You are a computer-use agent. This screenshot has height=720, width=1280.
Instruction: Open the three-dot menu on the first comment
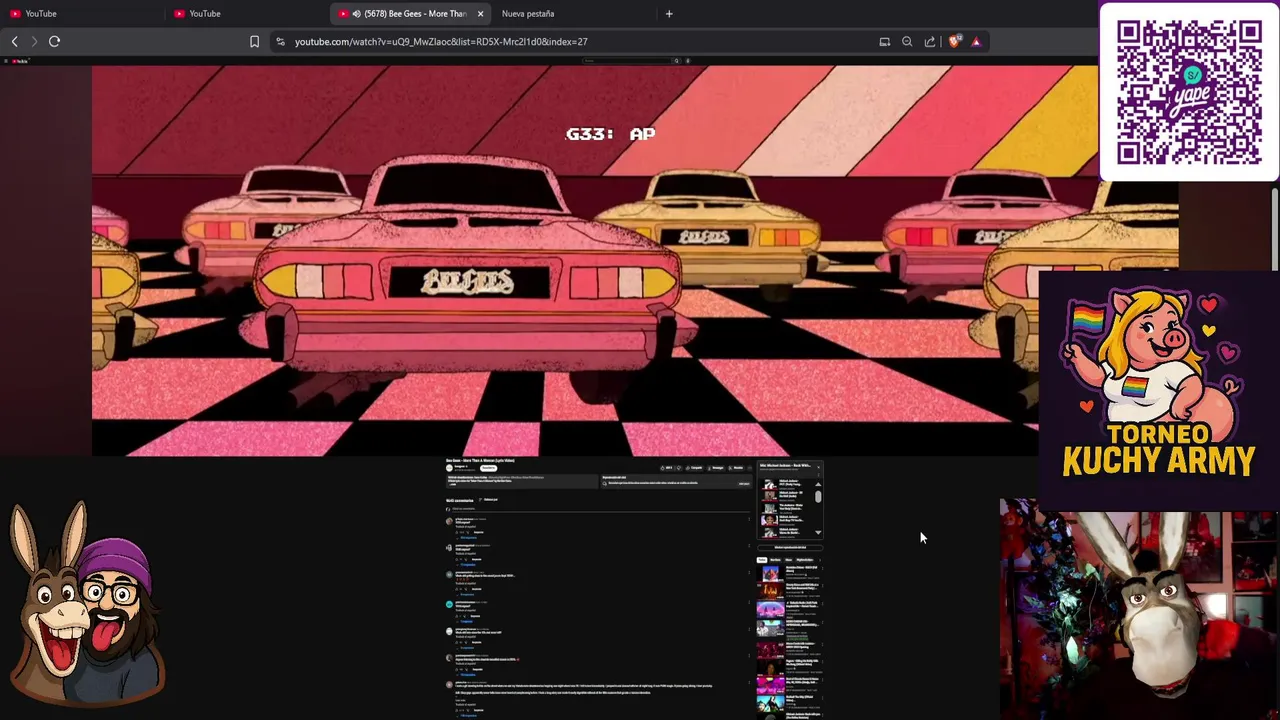pyautogui.click(x=749, y=519)
